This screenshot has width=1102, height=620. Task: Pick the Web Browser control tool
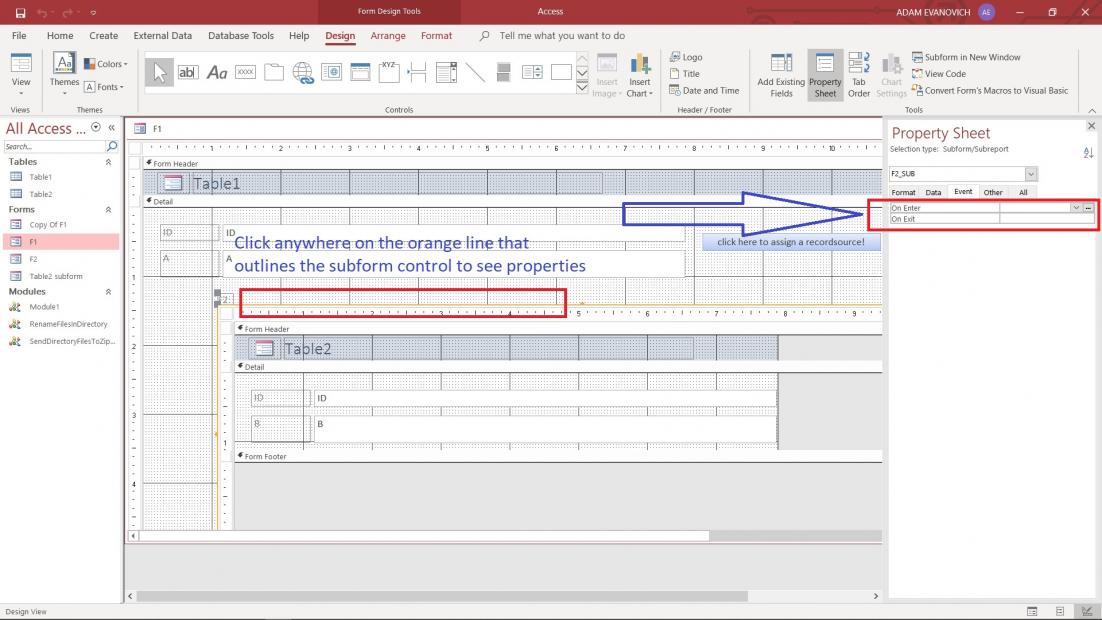[332, 72]
